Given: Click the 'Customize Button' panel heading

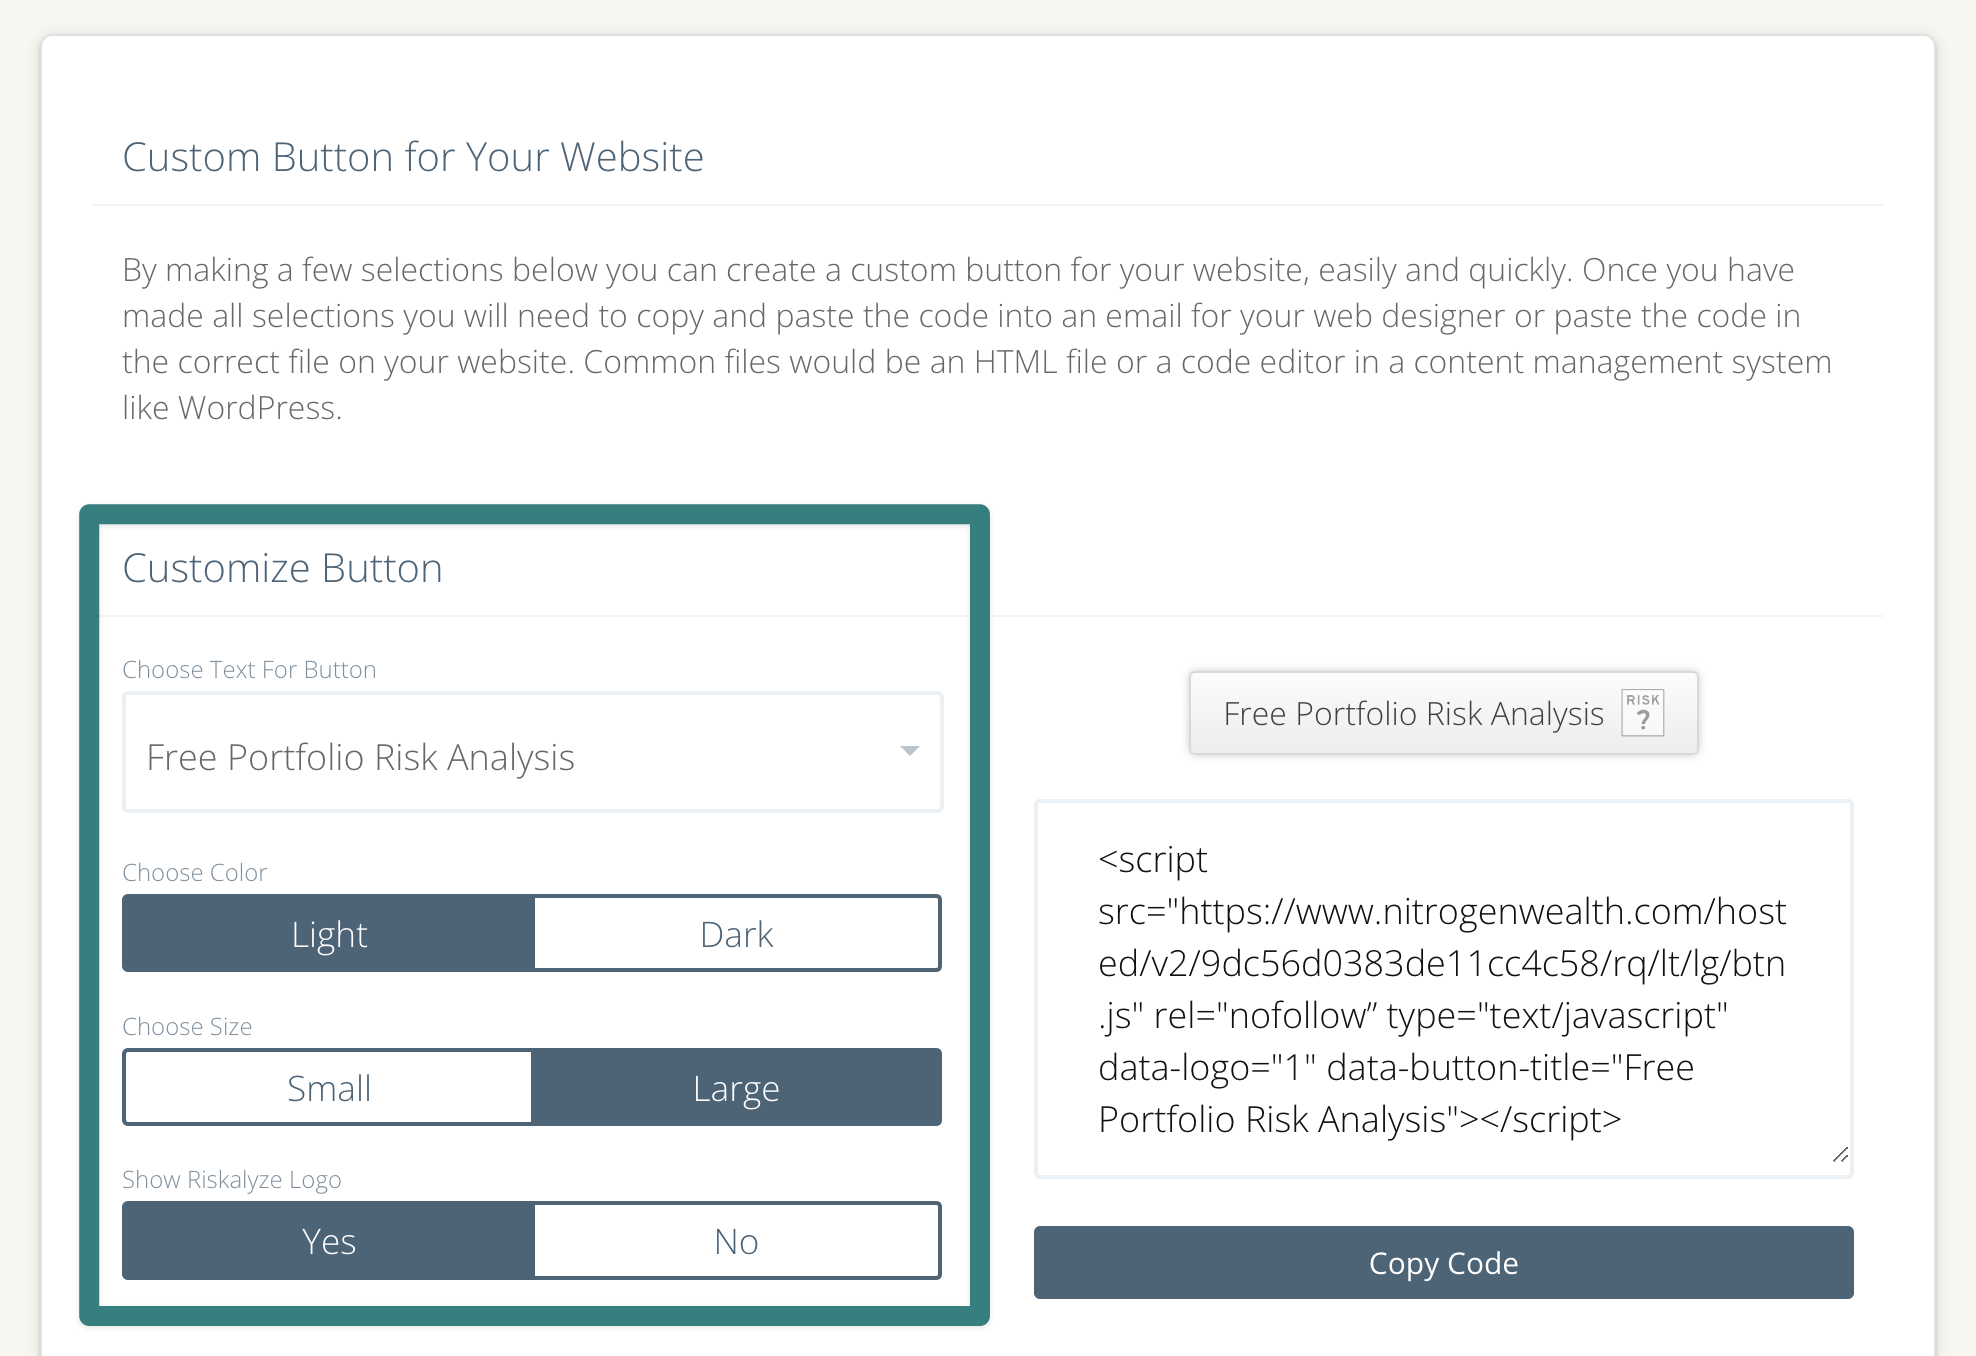Looking at the screenshot, I should pos(282,567).
